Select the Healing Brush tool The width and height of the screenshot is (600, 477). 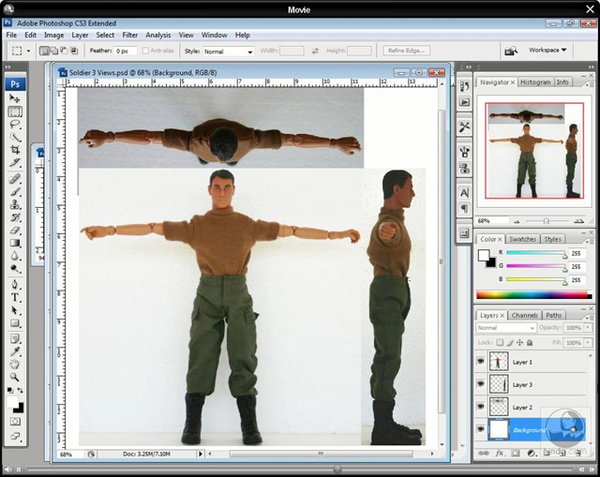tap(15, 179)
